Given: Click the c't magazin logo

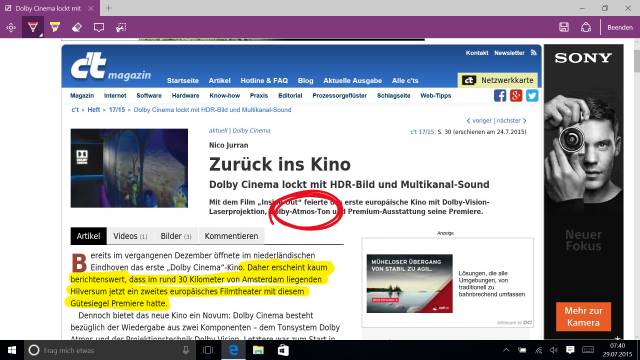Looking at the screenshot, I should (111, 67).
